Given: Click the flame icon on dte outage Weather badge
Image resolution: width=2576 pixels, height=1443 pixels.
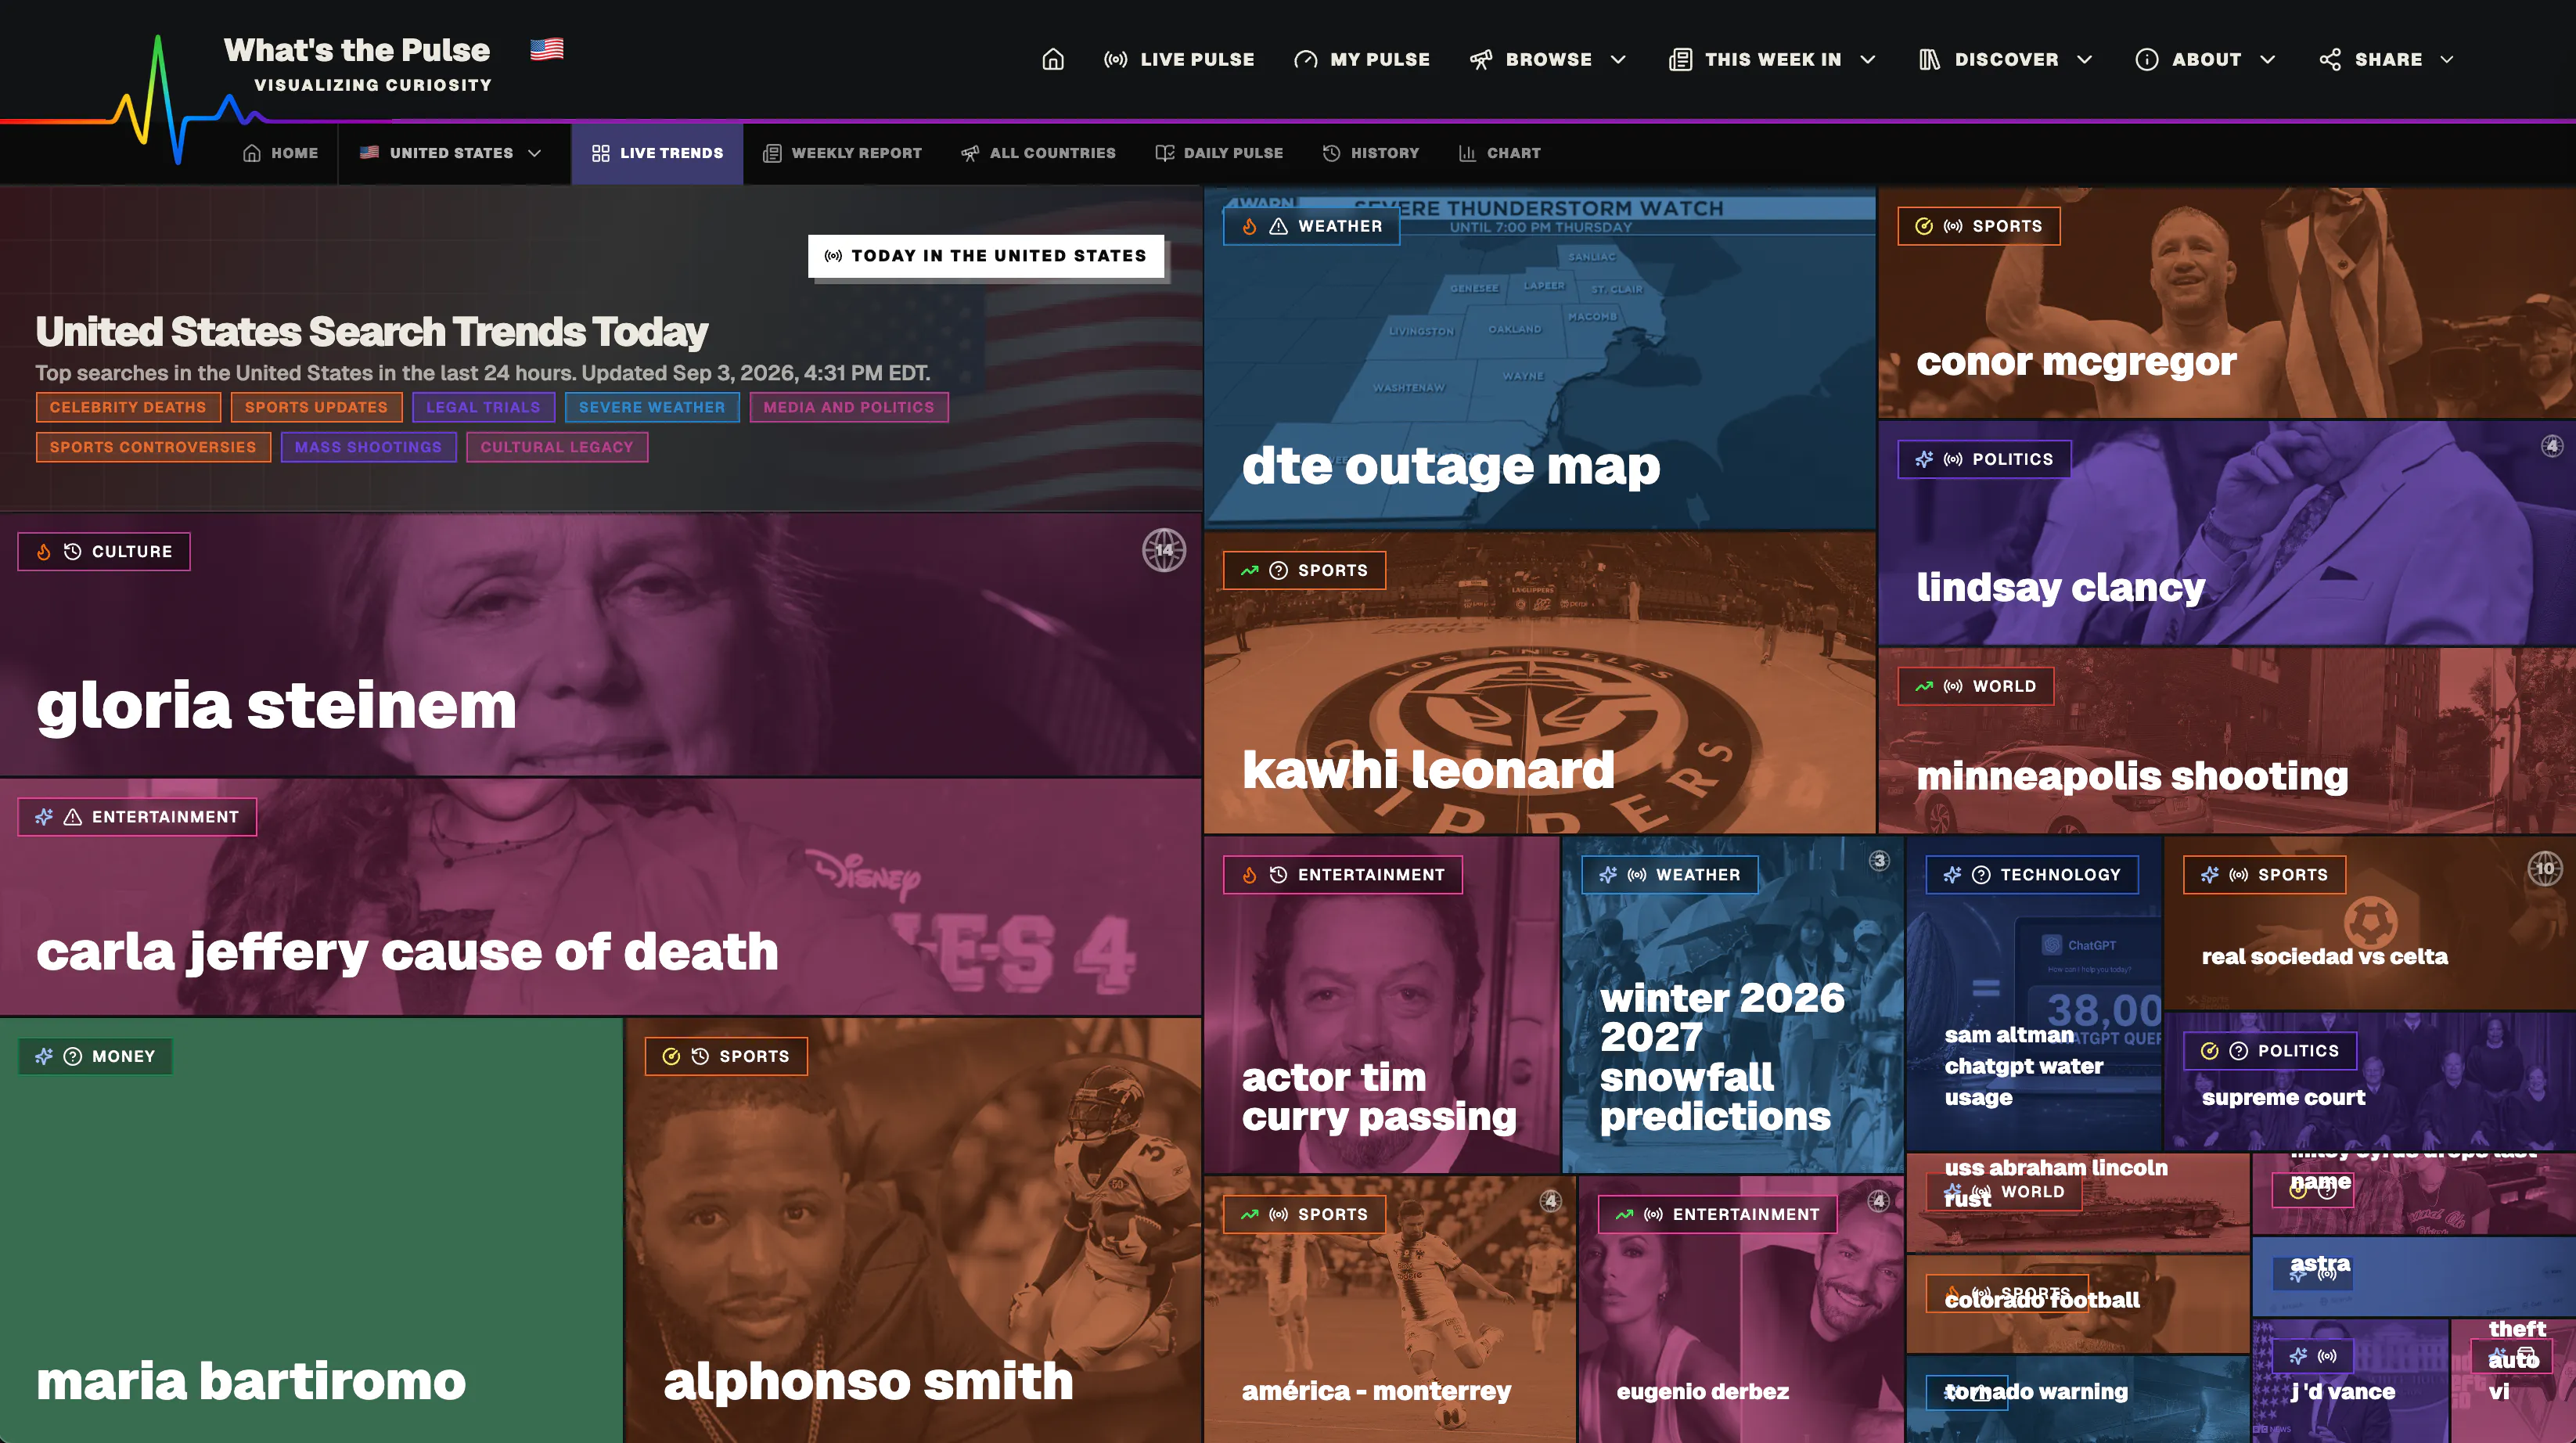Looking at the screenshot, I should [x=1250, y=226].
